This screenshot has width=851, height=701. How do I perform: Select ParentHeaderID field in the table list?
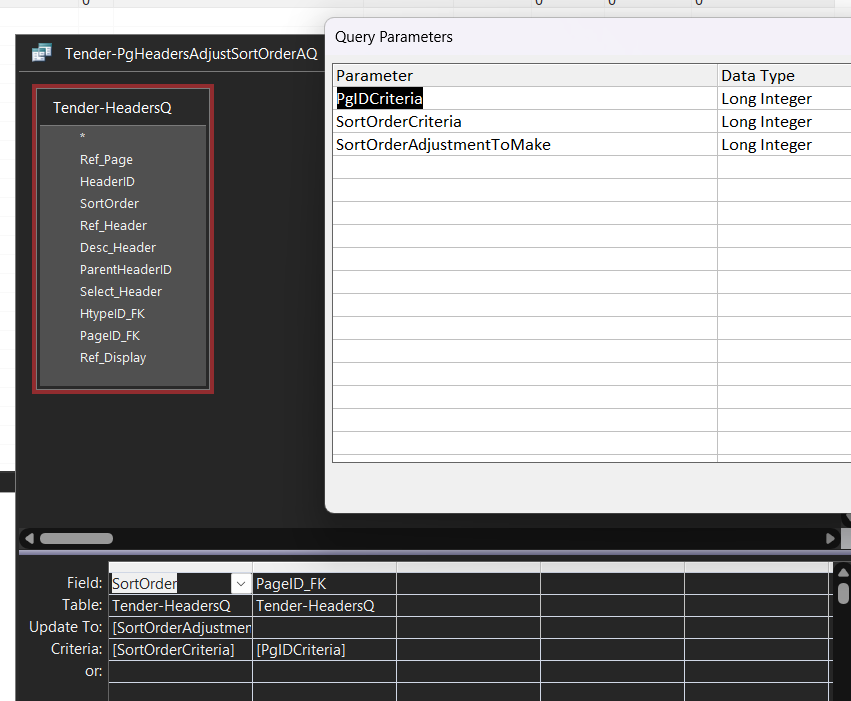click(x=125, y=270)
